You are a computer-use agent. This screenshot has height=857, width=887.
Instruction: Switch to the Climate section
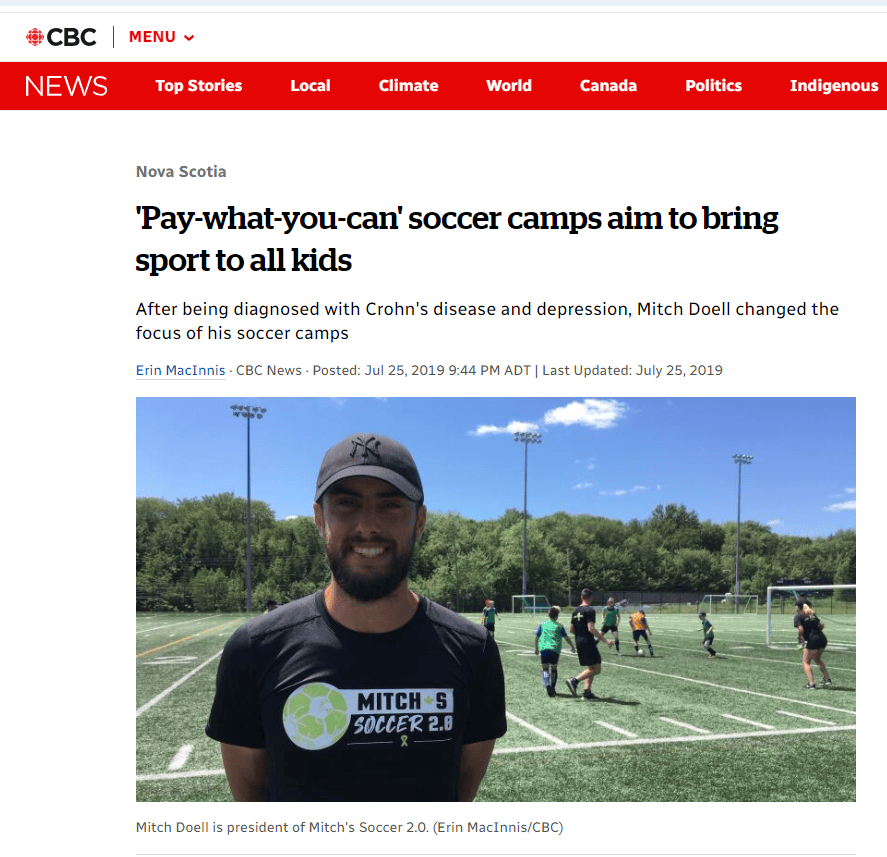pos(408,85)
